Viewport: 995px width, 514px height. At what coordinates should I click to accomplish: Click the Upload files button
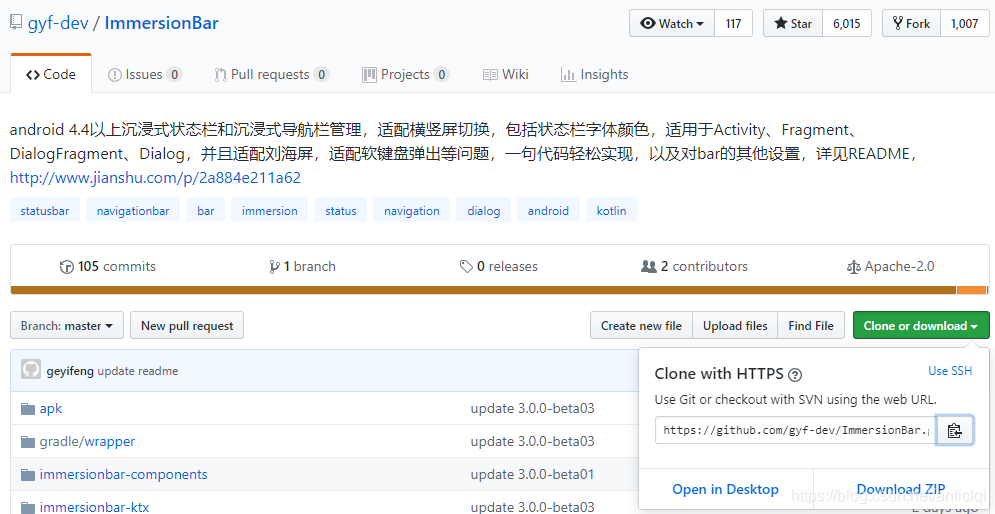(735, 326)
